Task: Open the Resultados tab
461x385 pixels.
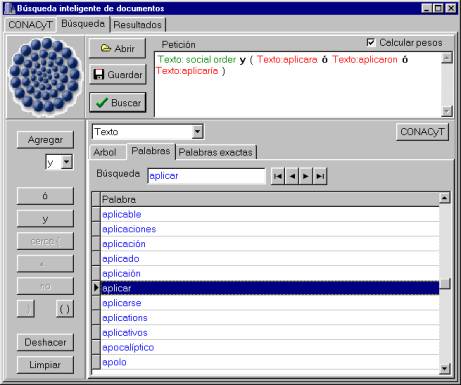Action: (137, 25)
